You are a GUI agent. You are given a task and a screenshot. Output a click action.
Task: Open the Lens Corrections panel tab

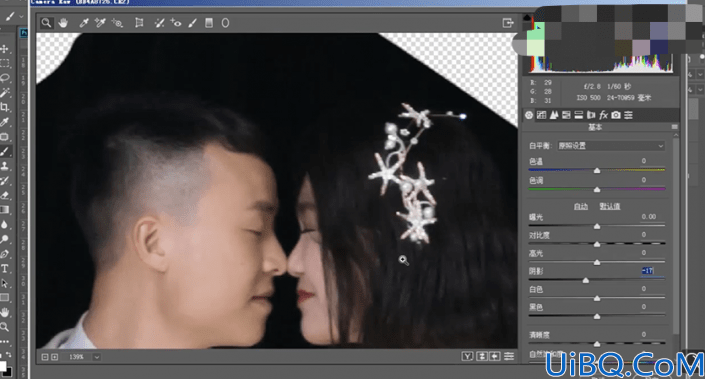tap(591, 115)
